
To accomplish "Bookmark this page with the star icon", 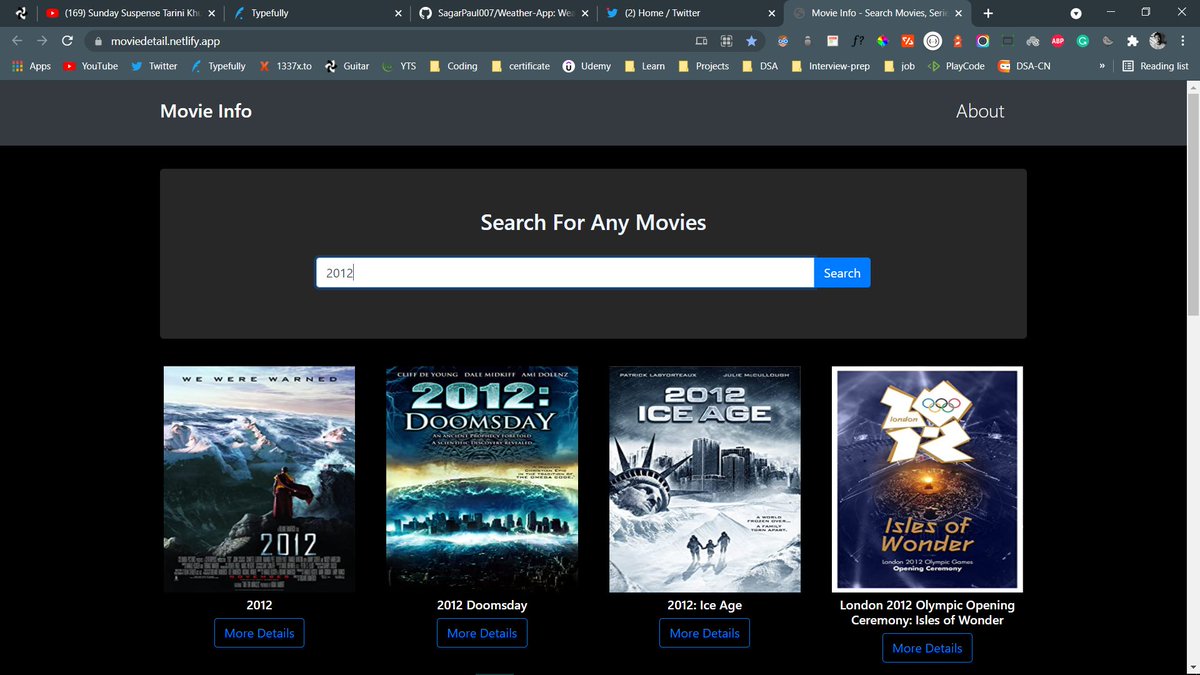I will pos(751,41).
